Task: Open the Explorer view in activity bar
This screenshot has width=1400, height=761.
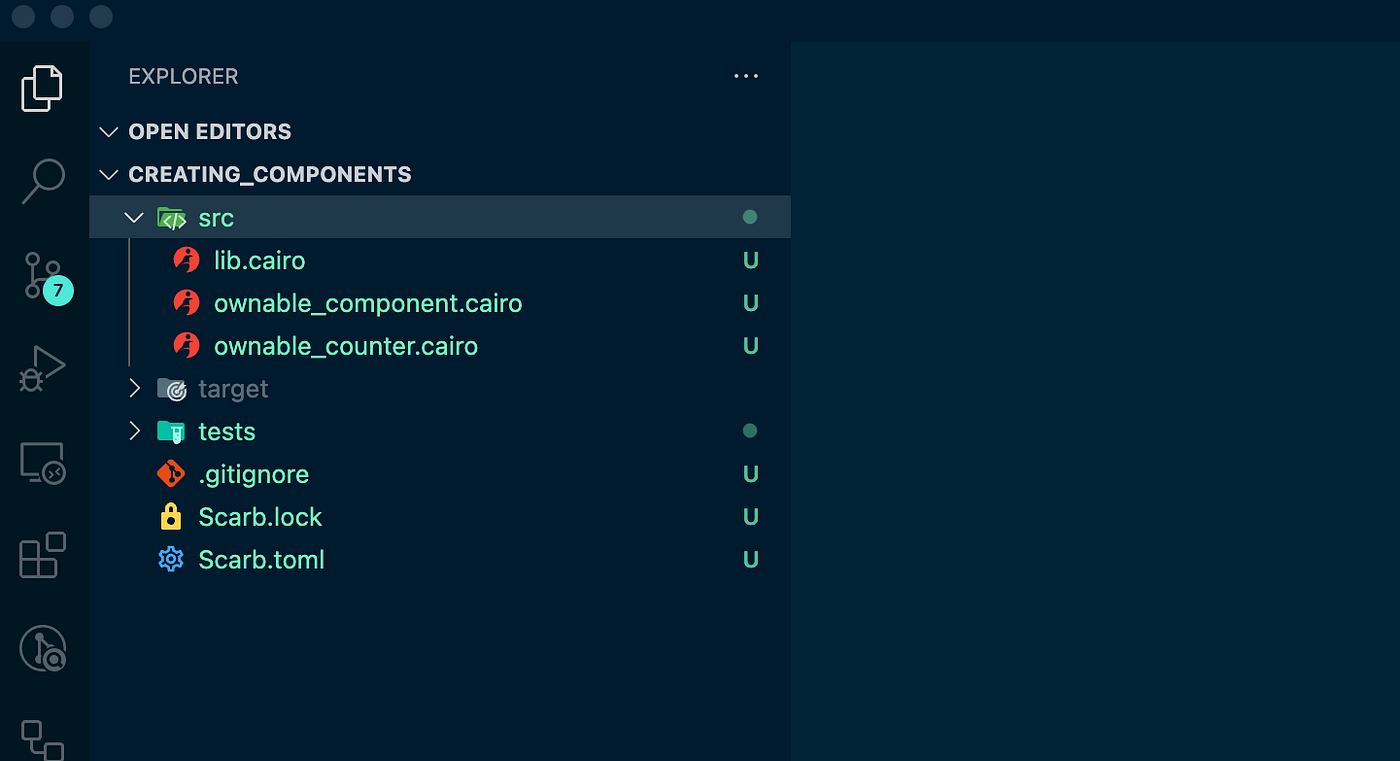Action: [42, 89]
